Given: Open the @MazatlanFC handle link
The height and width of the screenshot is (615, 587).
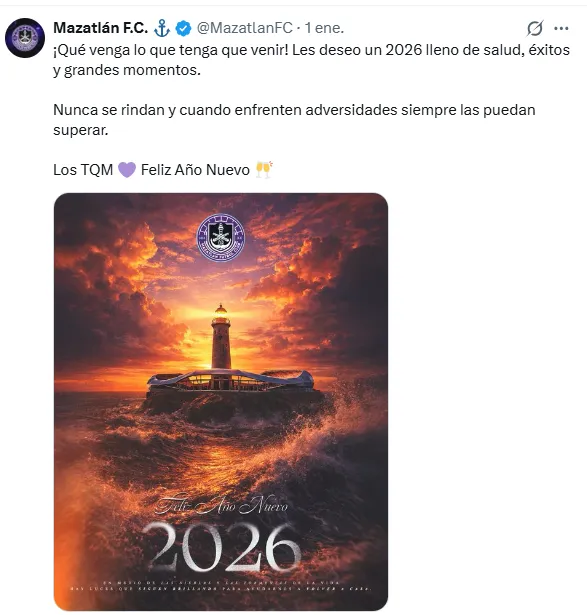Looking at the screenshot, I should pyautogui.click(x=245, y=28).
